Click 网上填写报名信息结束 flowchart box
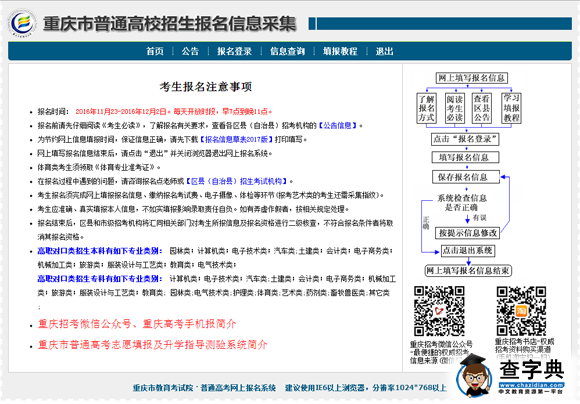The width and height of the screenshot is (580, 404). pos(468,270)
